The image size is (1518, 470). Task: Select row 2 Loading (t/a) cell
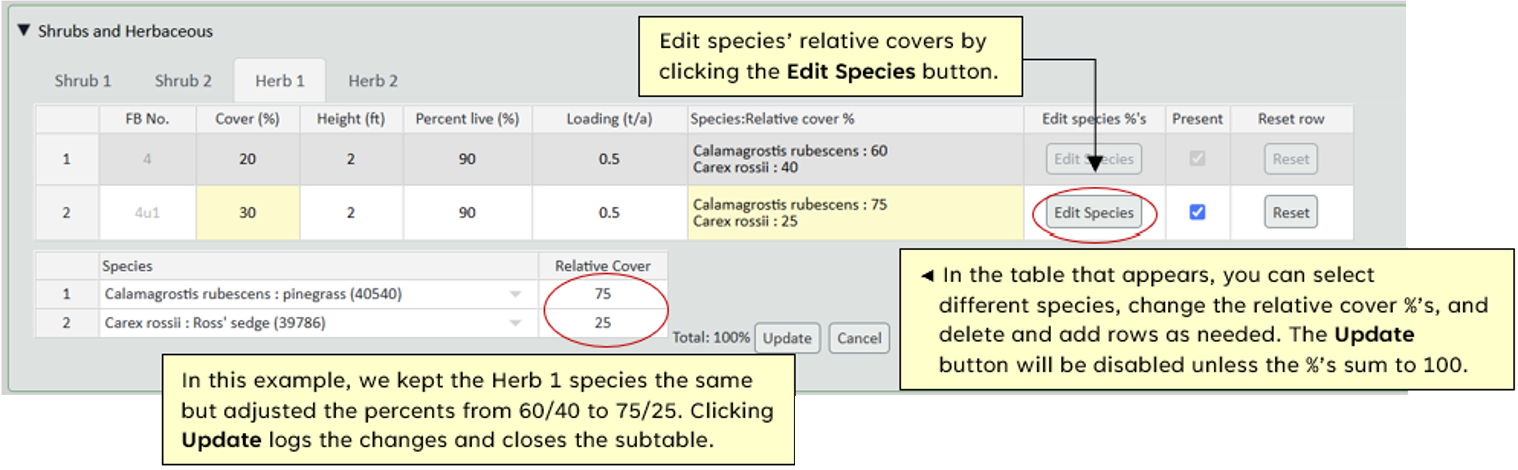609,213
